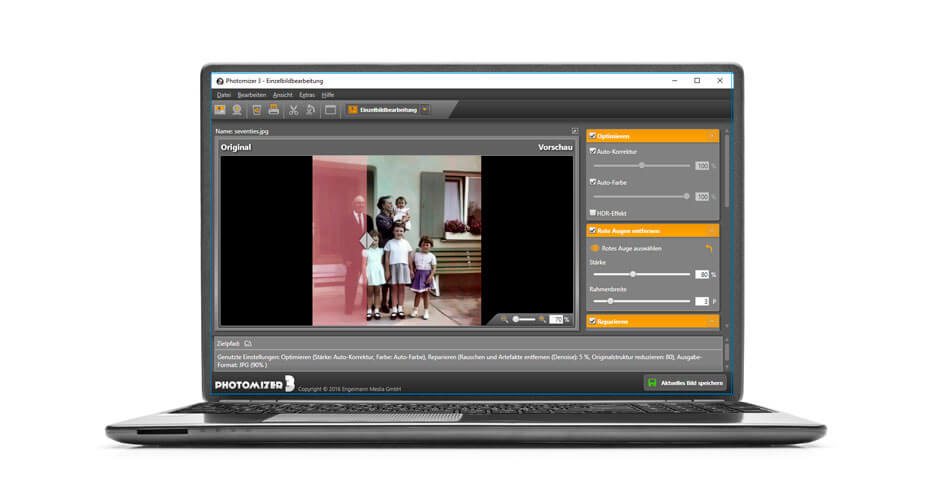
Task: Click the printer icon in toolbar
Action: click(x=274, y=109)
